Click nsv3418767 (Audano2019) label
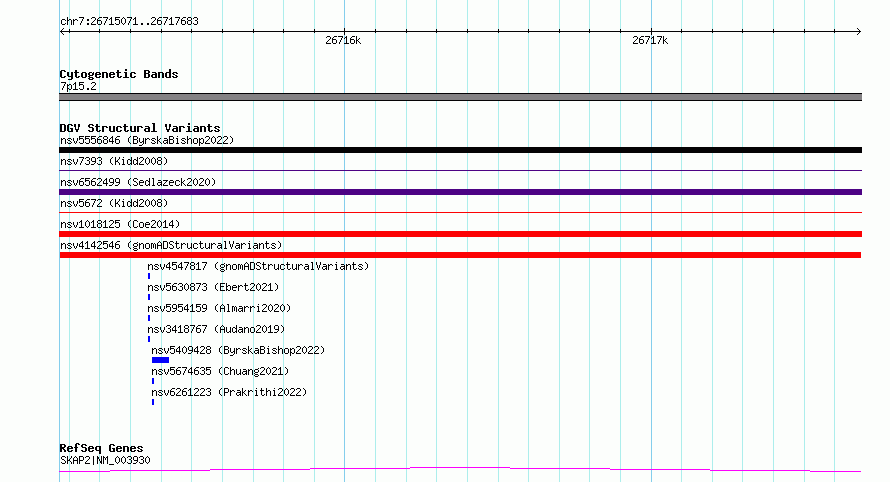The image size is (890, 482). pos(216,329)
